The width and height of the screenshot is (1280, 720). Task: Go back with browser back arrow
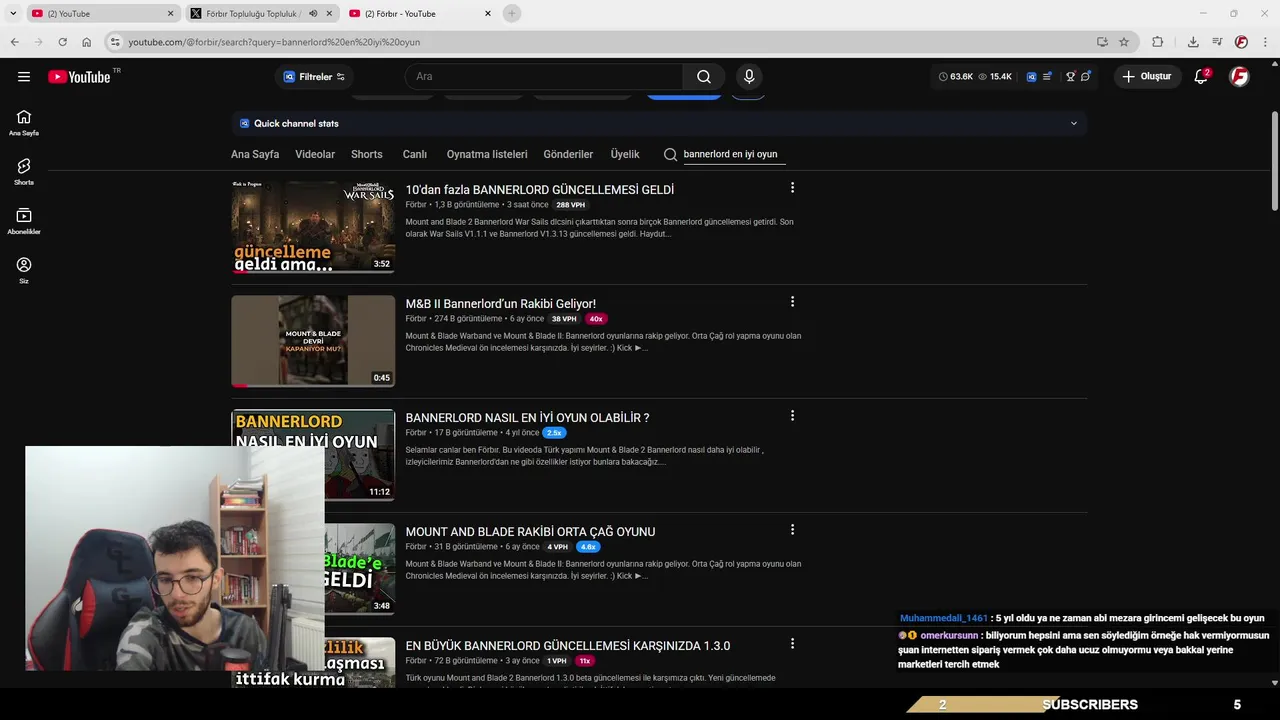(x=14, y=42)
